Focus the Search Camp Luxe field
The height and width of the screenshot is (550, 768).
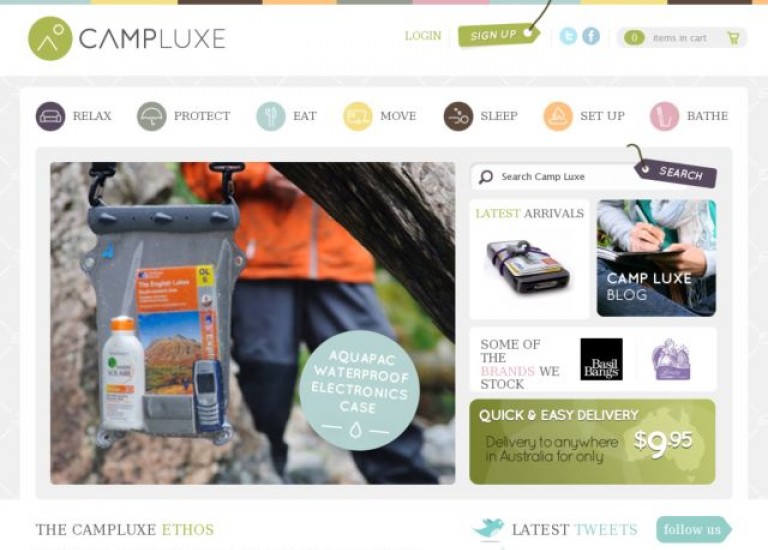(553, 177)
